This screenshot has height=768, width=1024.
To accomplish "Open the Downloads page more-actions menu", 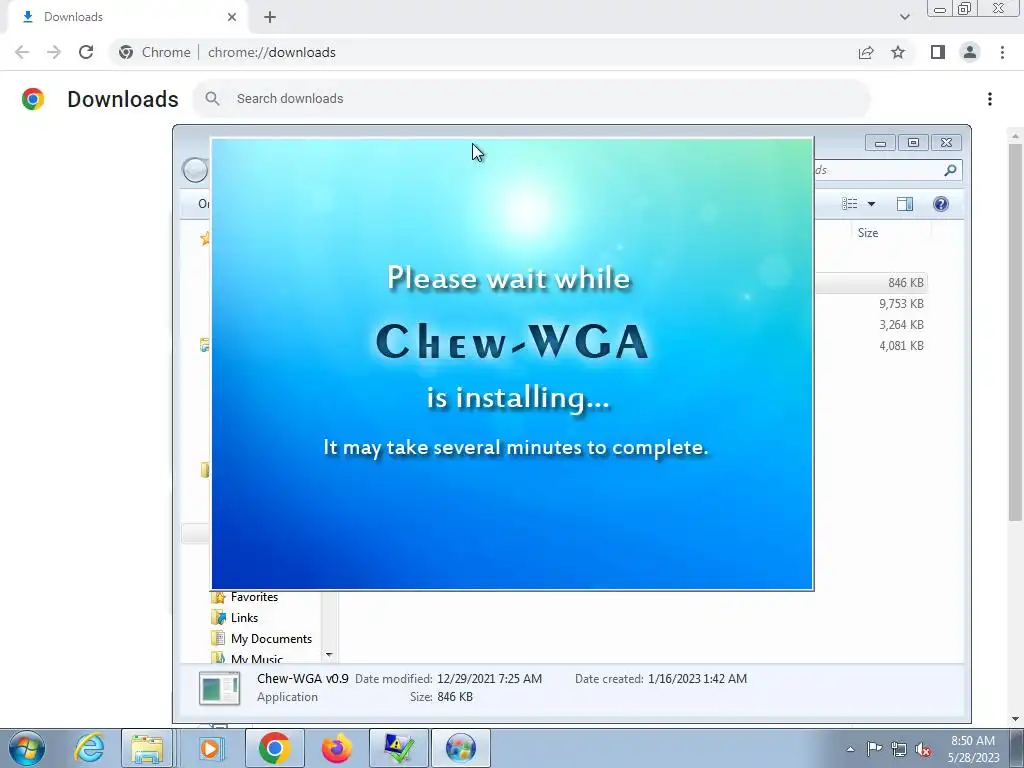I will 990,99.
